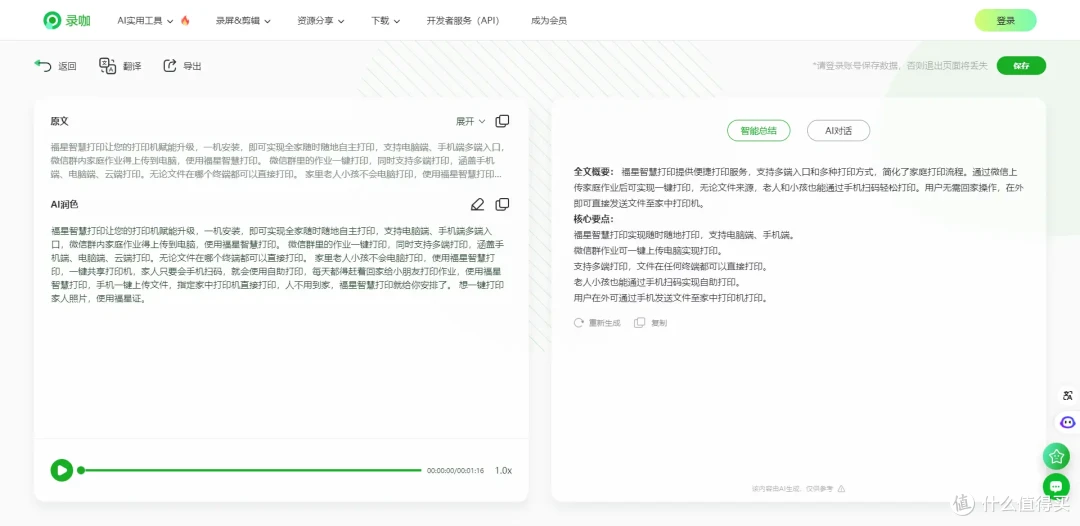The height and width of the screenshot is (526, 1080).
Task: Open the green chat support icon
Action: coord(1056,486)
